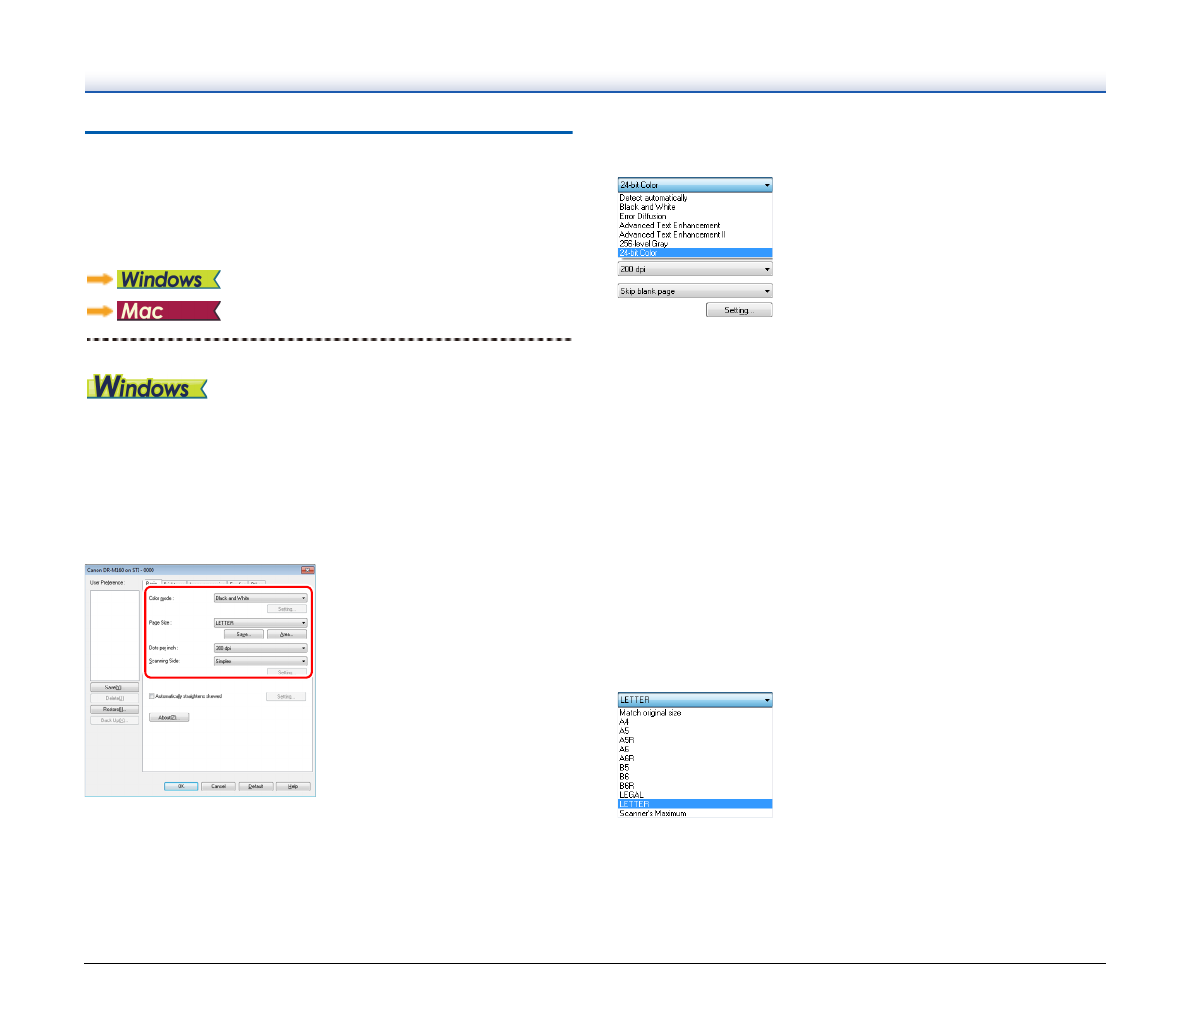Screen dimensions: 1190x1020
Task: Click the Windows link badge near the top
Action: 168,280
